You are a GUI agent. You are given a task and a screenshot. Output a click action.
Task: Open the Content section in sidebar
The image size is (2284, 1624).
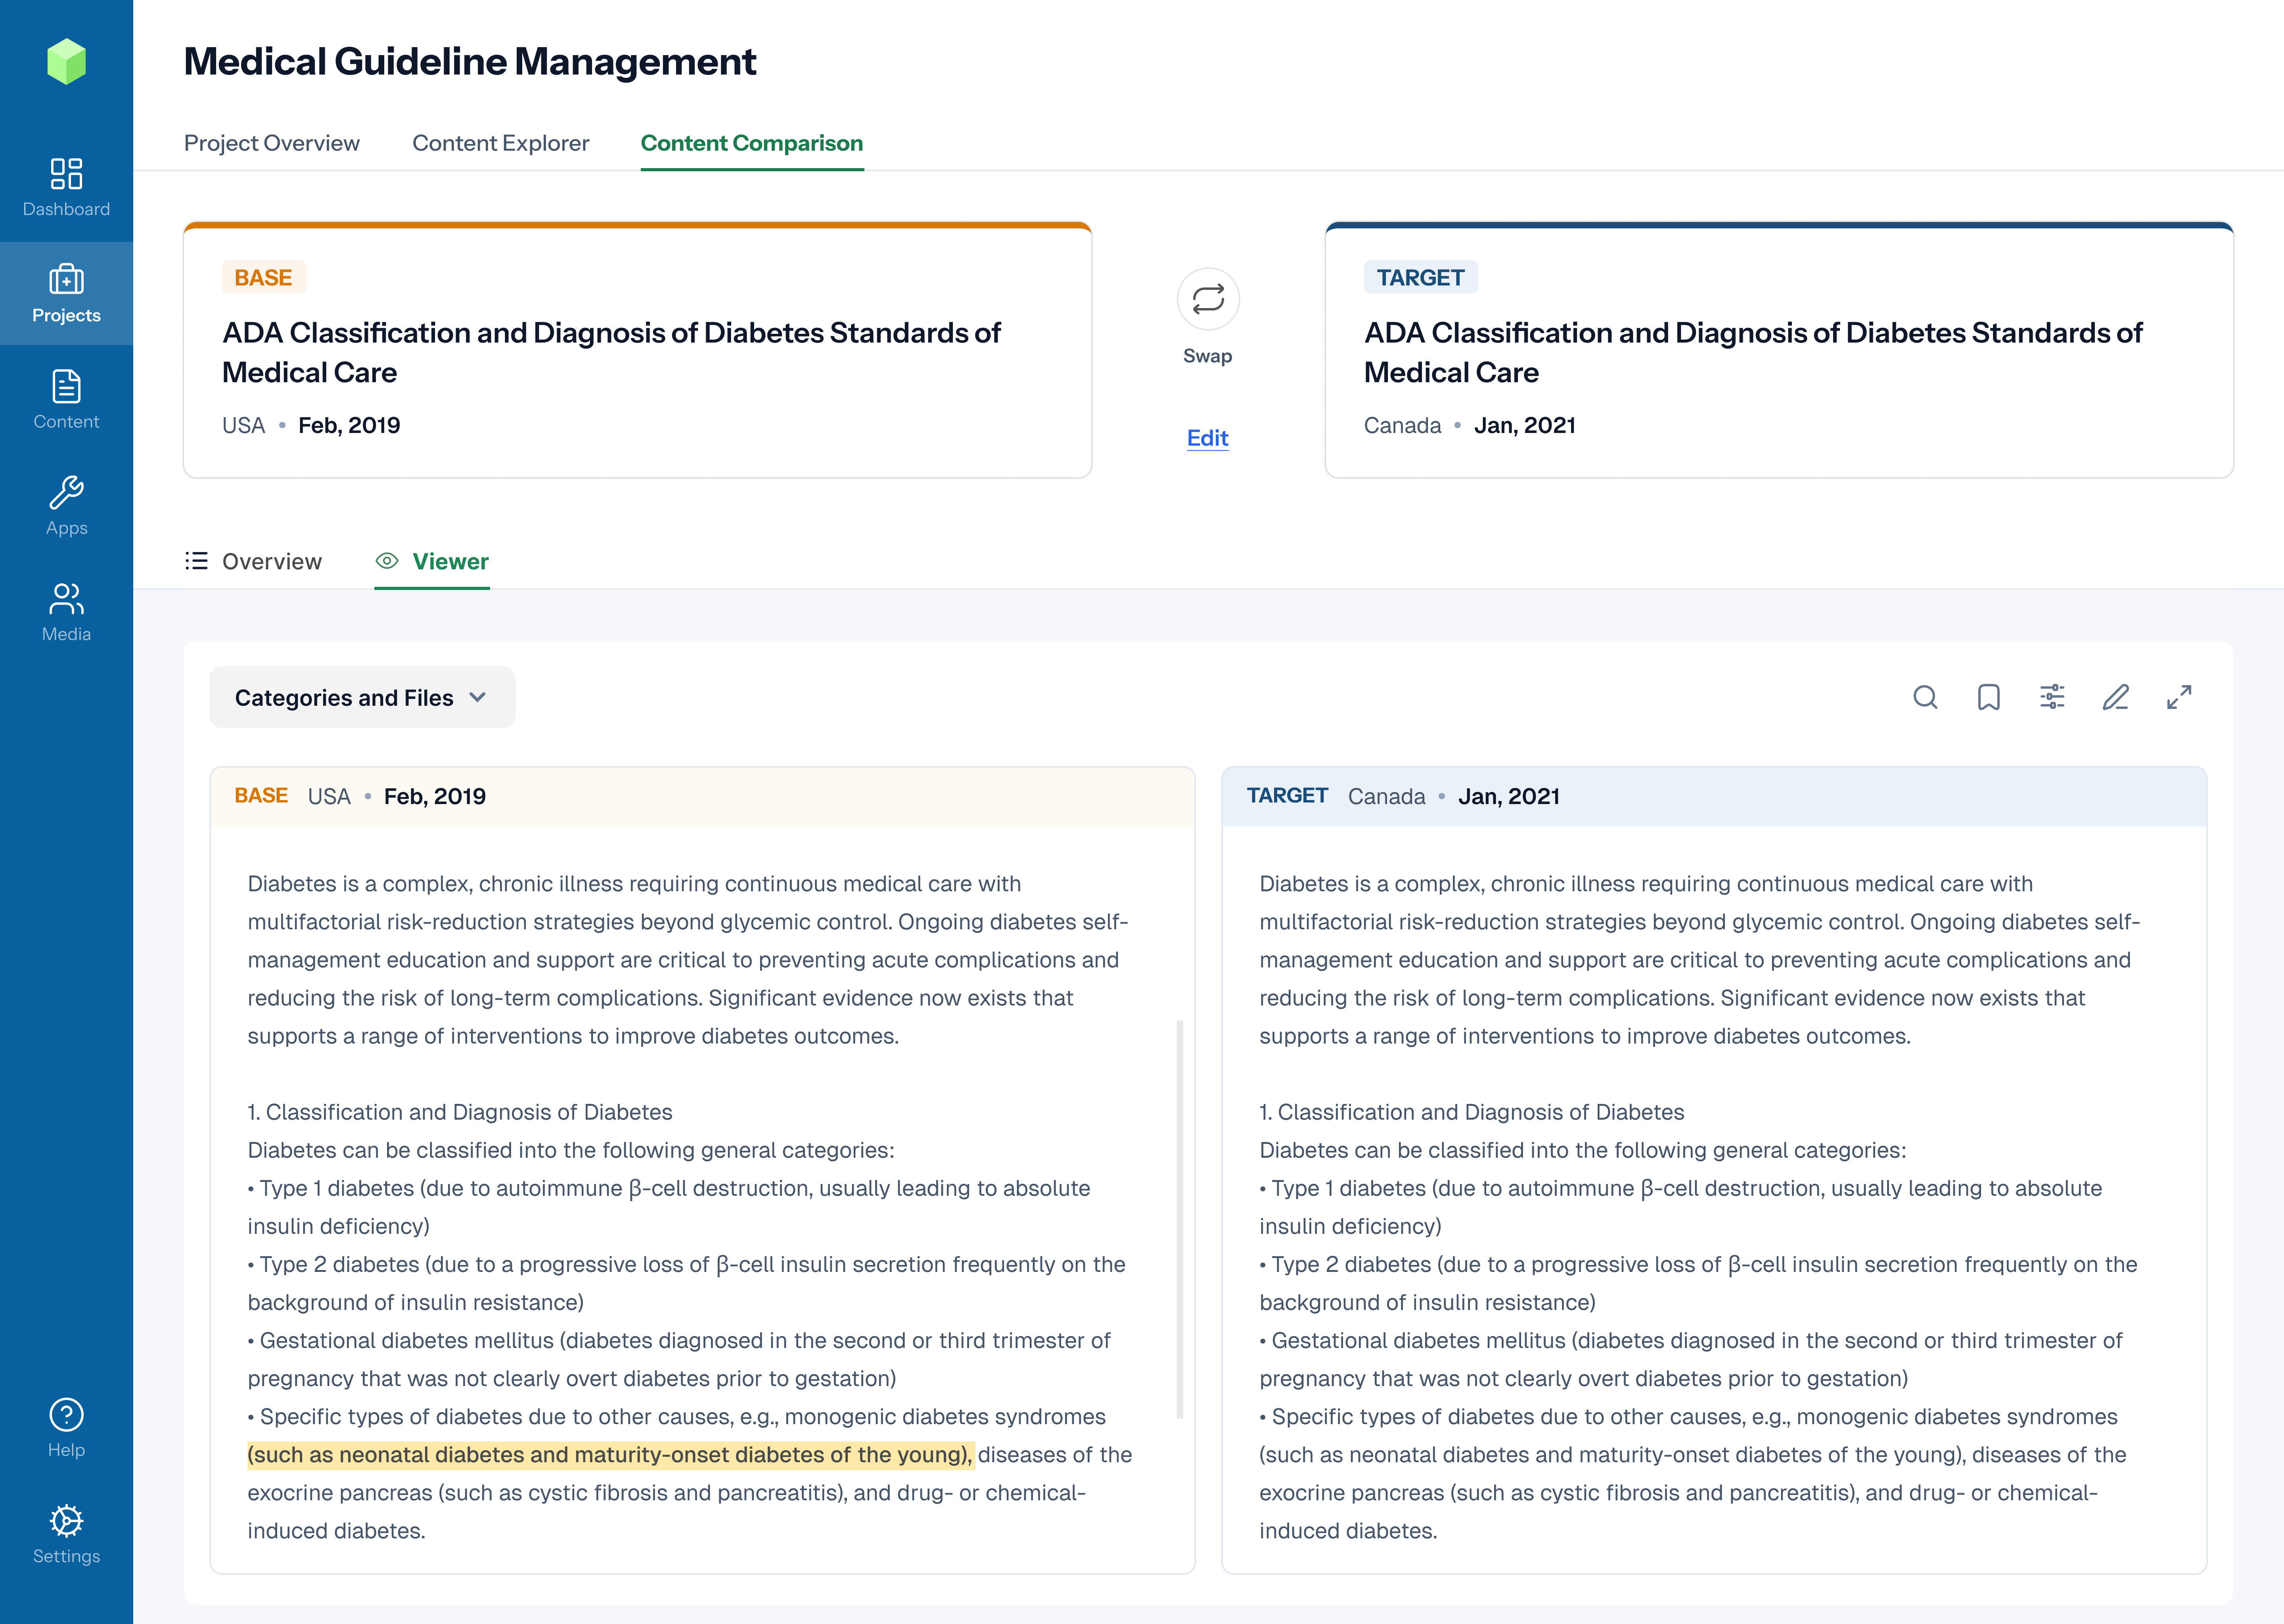66,400
